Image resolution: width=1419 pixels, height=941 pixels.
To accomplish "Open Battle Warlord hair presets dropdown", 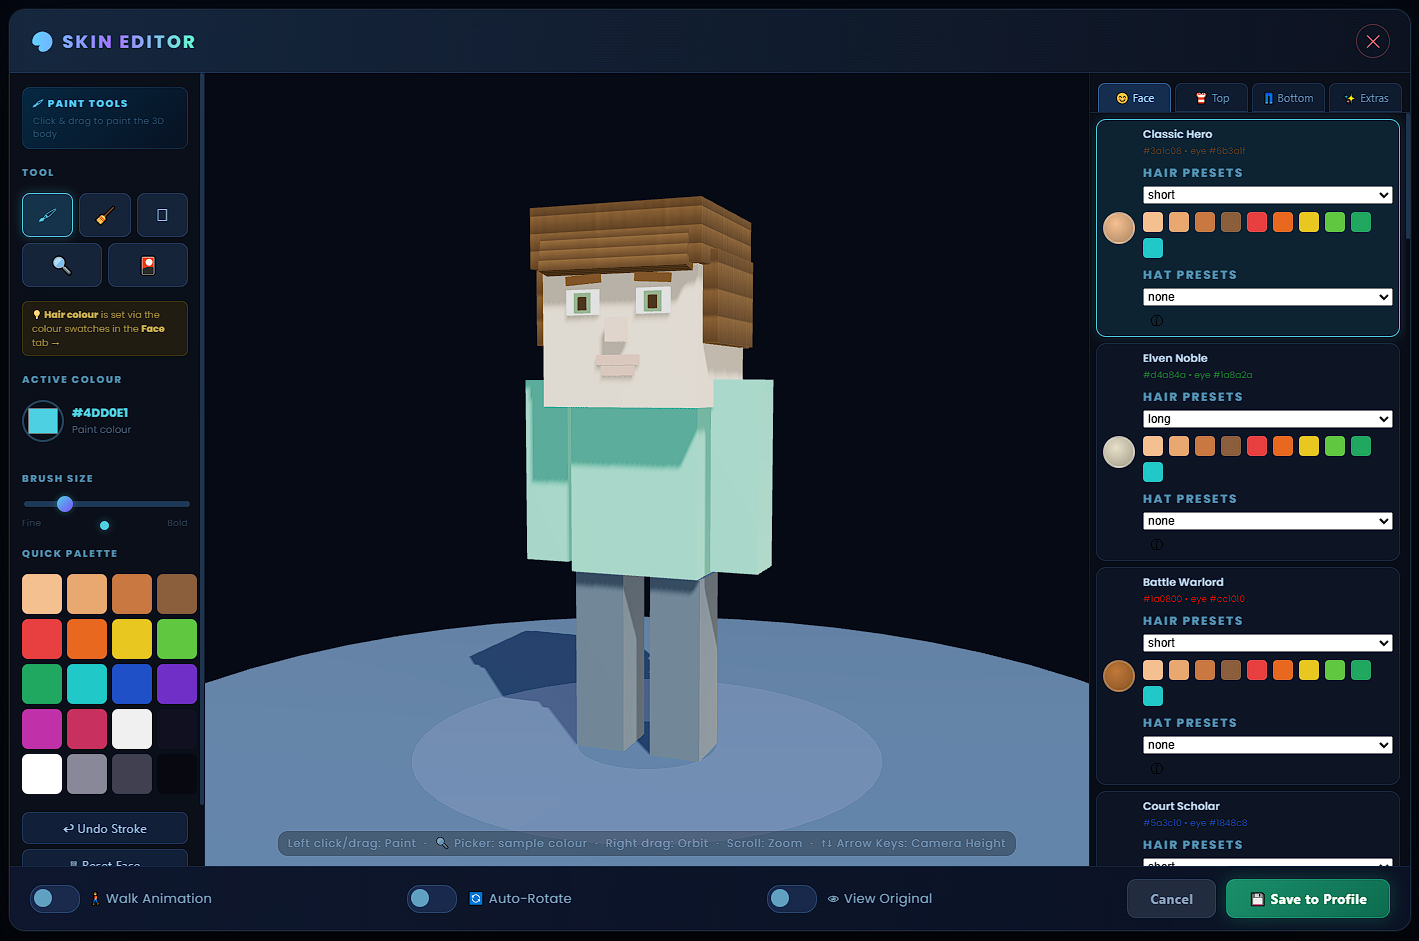I will coord(1268,643).
